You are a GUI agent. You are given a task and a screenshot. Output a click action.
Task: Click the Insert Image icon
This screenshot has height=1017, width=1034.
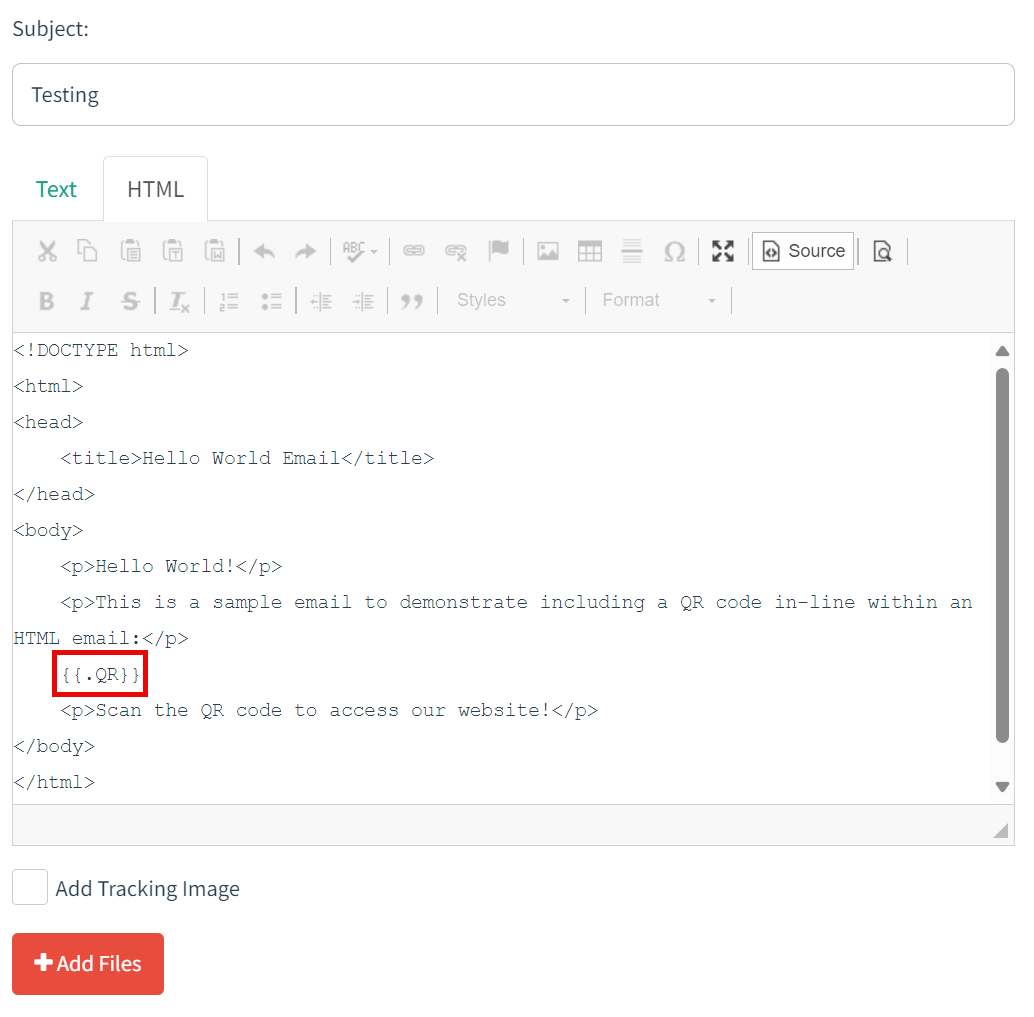point(548,251)
